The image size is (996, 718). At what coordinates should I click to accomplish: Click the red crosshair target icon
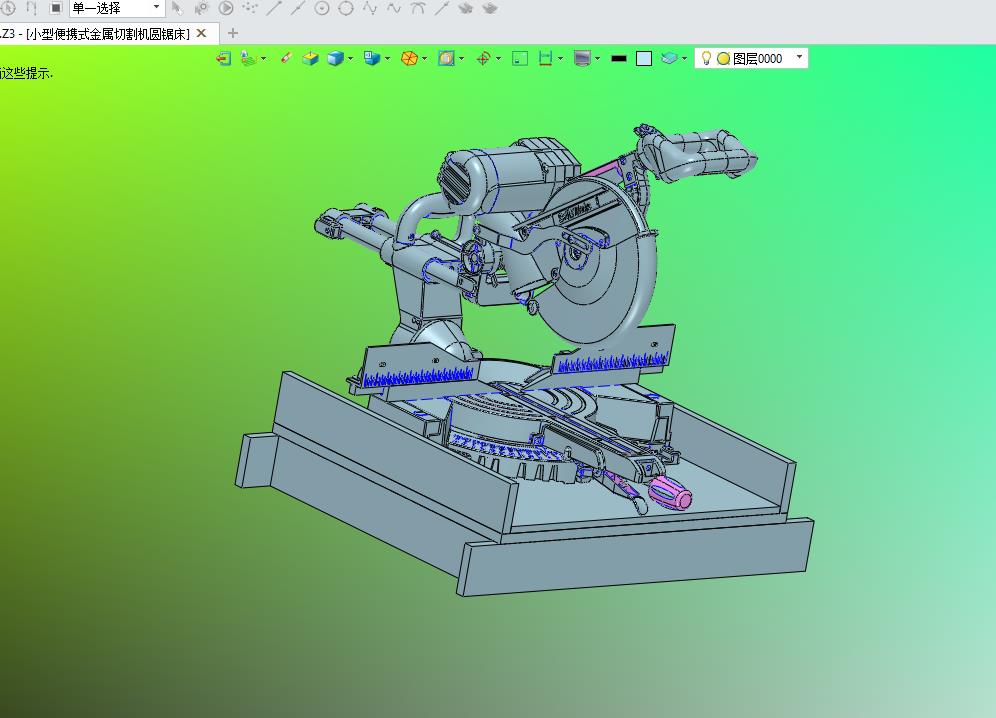pyautogui.click(x=483, y=58)
